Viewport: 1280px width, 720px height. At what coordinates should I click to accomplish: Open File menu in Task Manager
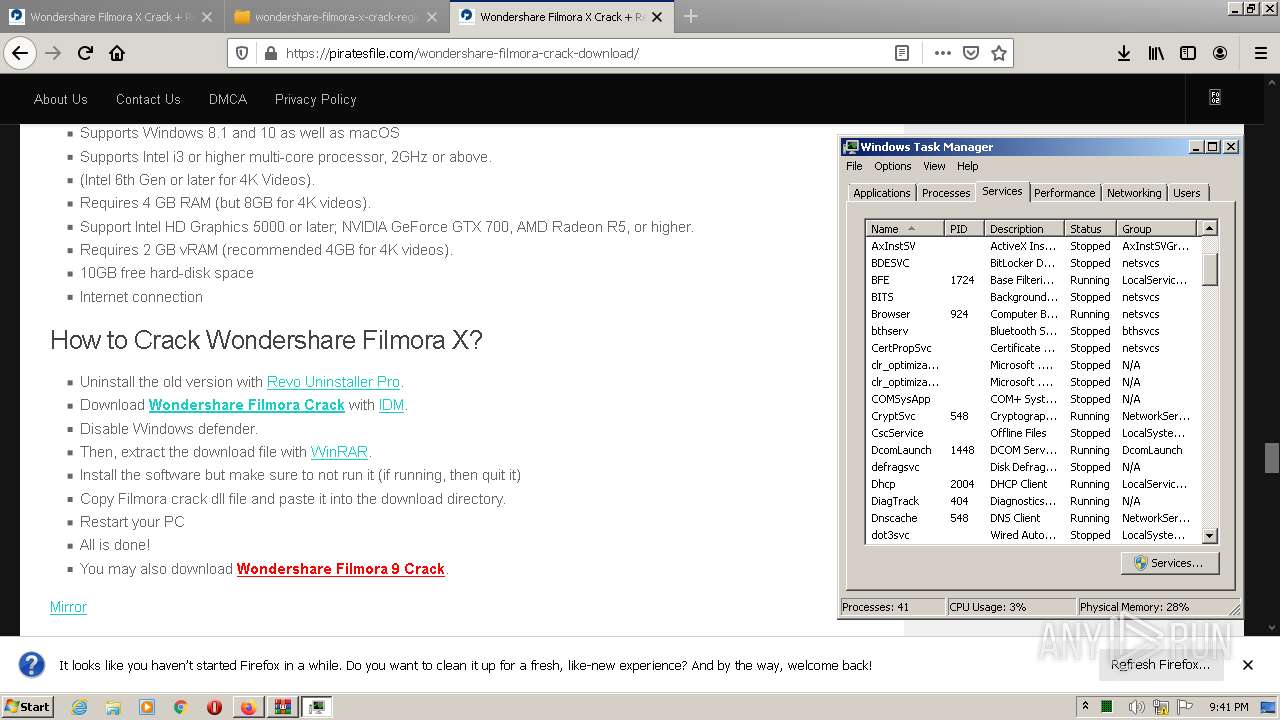point(854,166)
